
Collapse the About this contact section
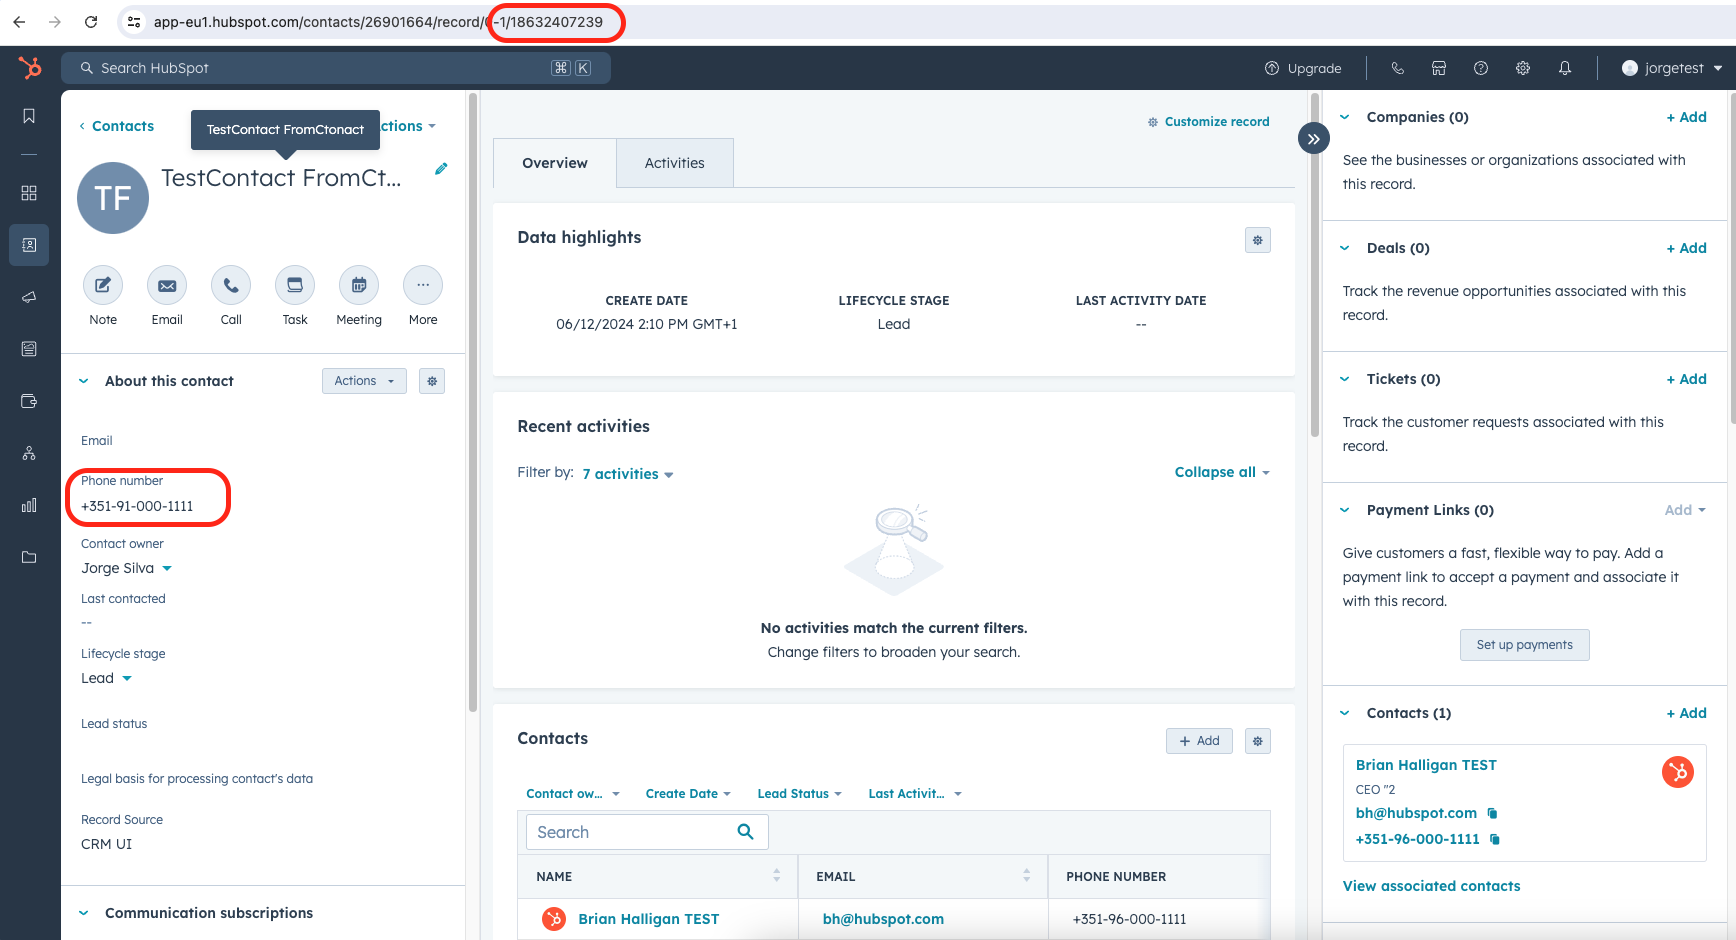click(x=83, y=380)
